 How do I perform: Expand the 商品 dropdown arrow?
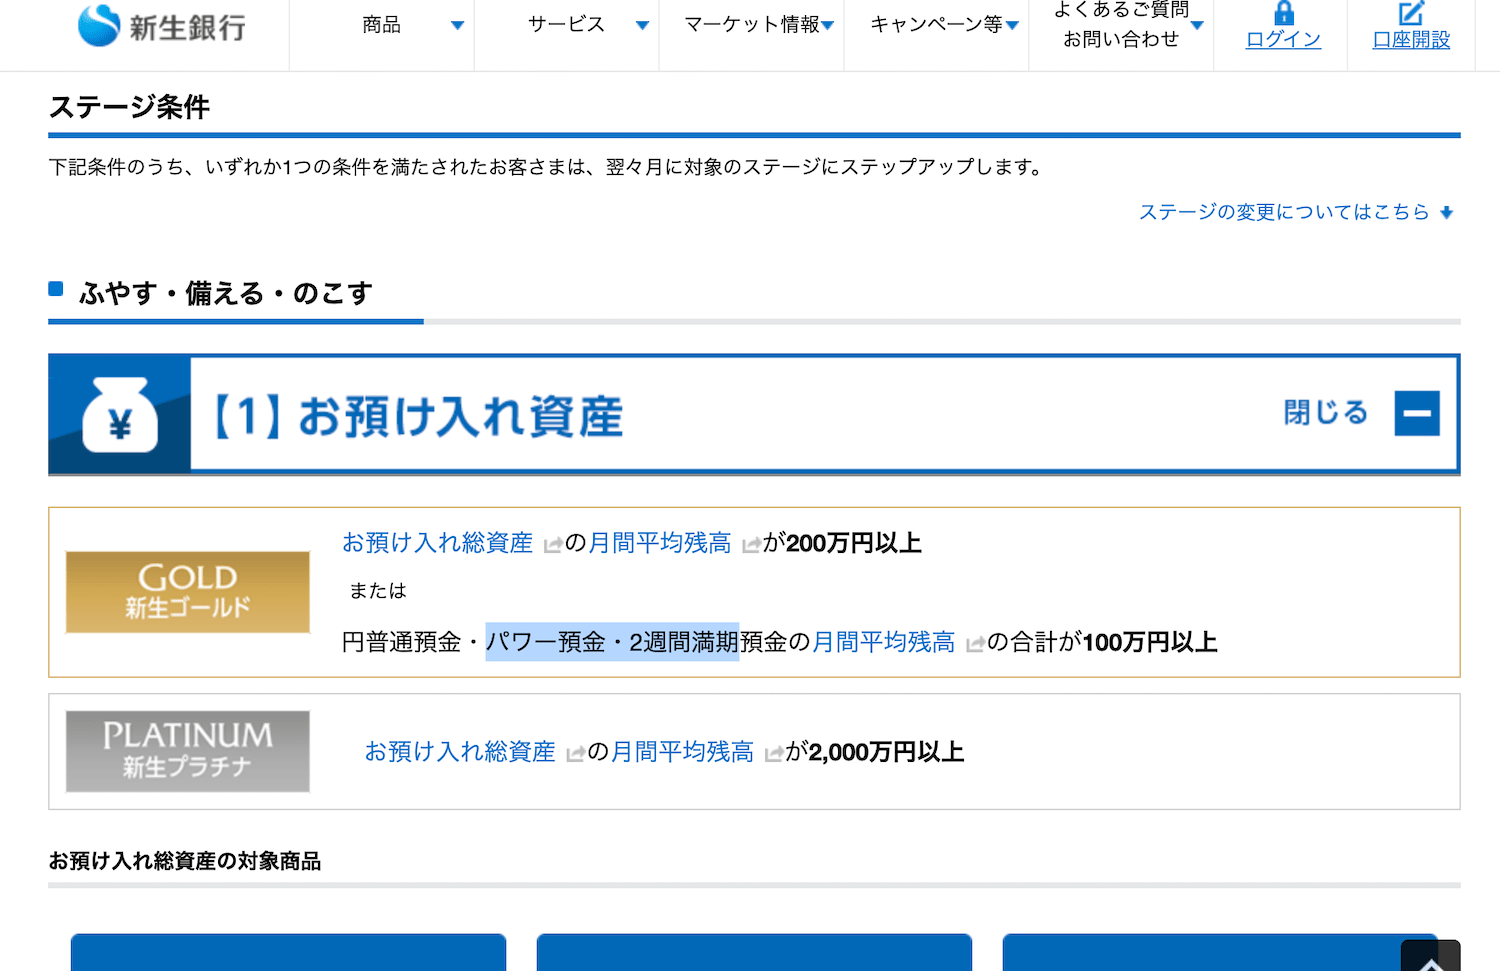(457, 26)
